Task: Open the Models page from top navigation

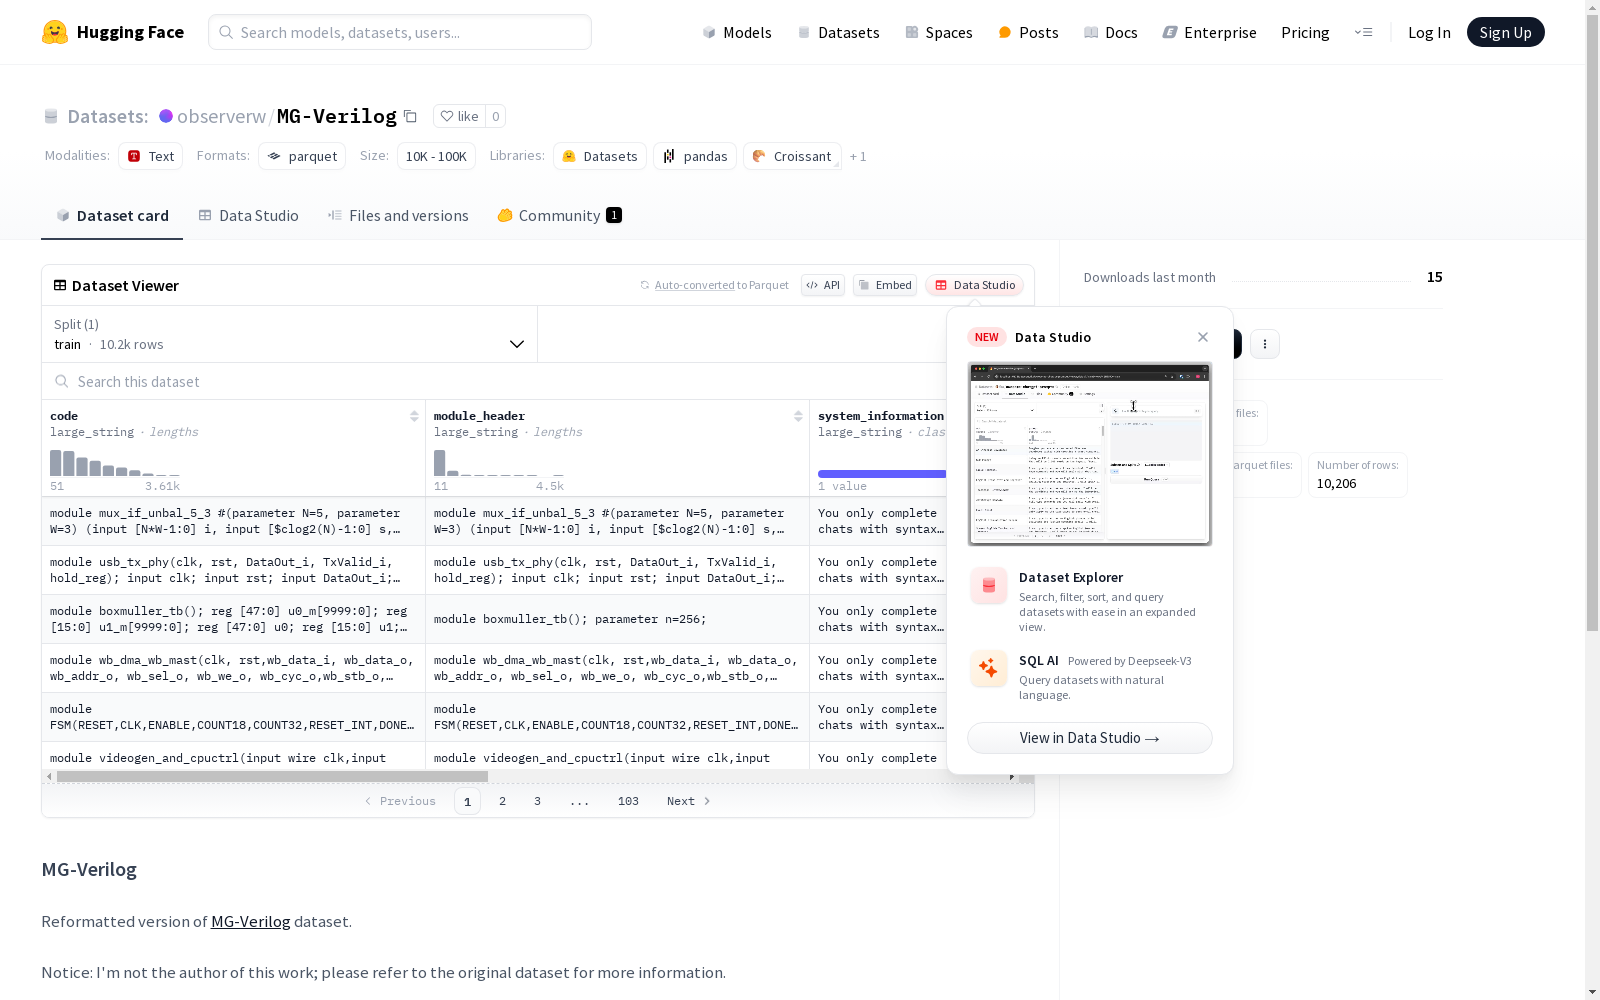Action: point(737,32)
